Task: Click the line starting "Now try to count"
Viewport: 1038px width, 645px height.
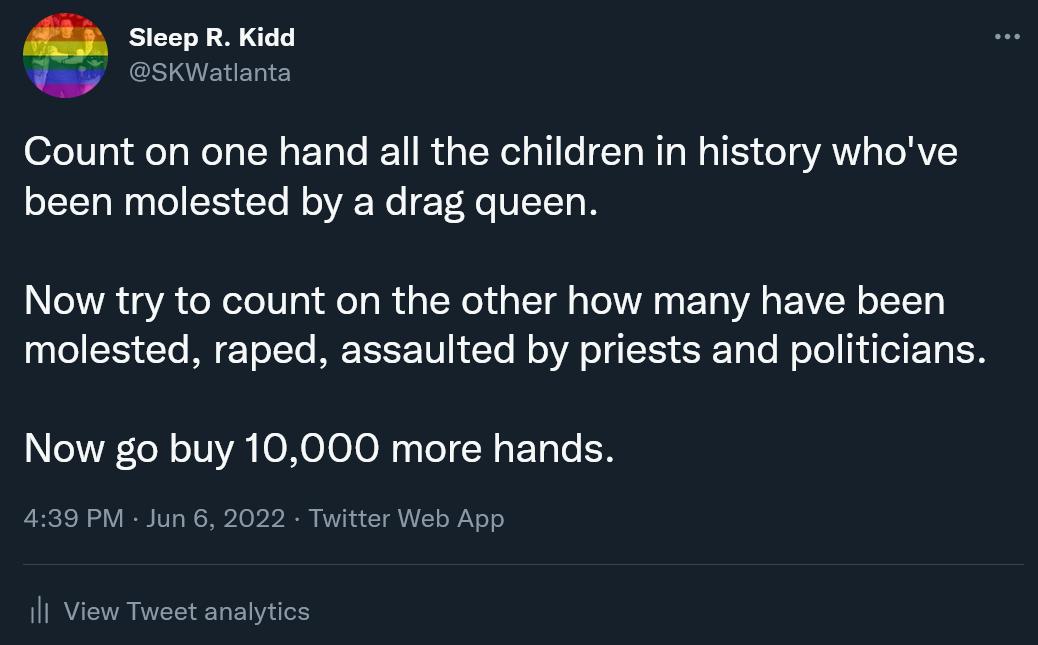Action: pos(484,300)
